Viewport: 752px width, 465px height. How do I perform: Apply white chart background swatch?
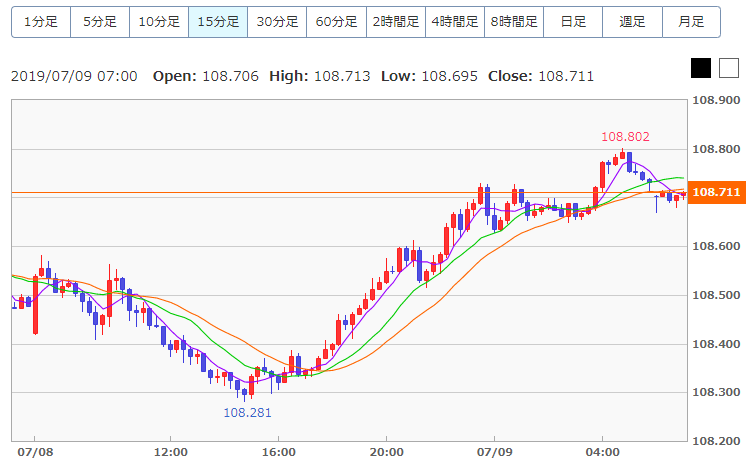[729, 68]
